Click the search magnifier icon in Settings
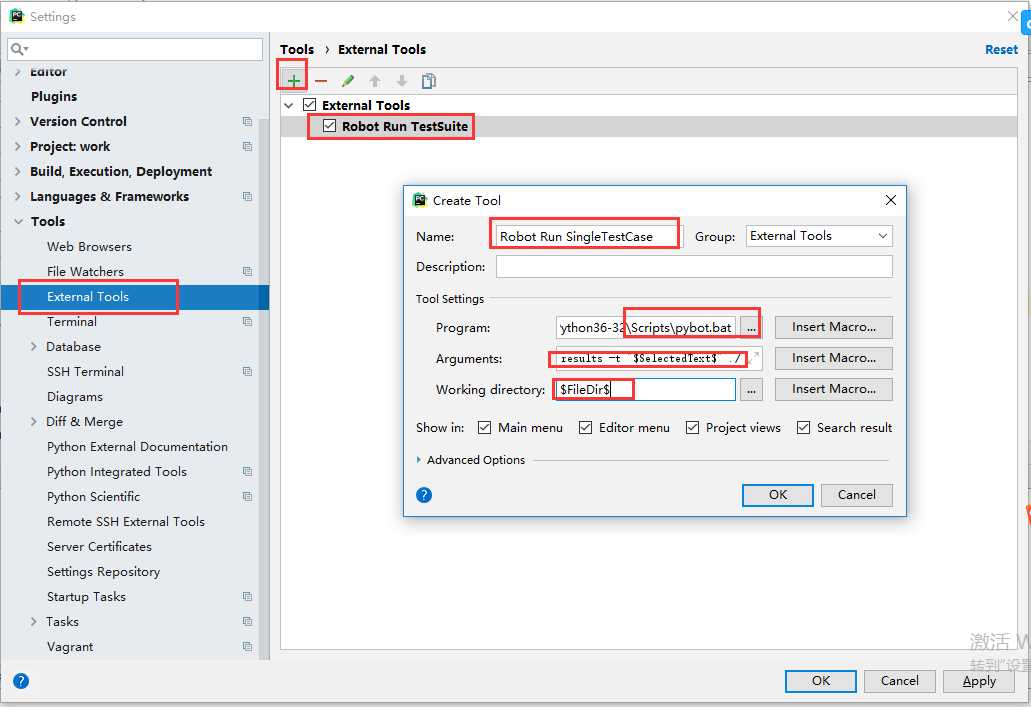The width and height of the screenshot is (1031, 707). coord(18,49)
